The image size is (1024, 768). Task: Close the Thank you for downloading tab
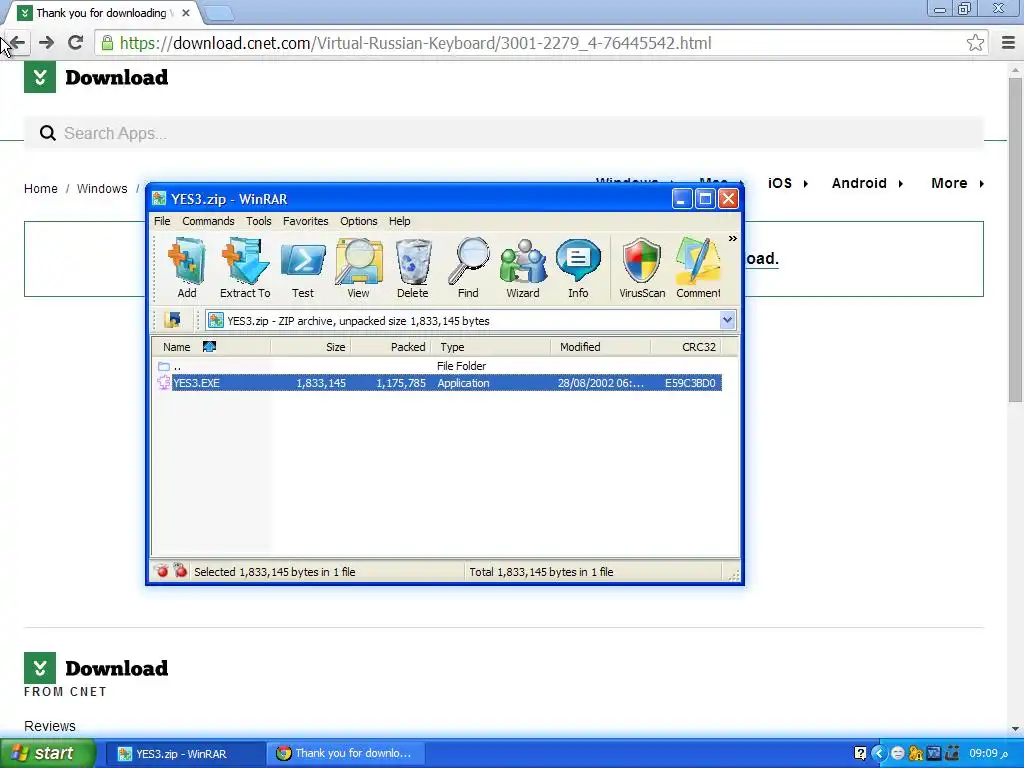186,13
